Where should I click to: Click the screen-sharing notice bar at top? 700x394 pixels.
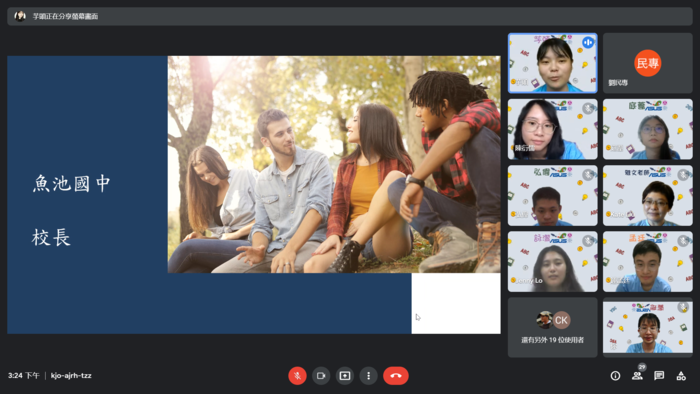(x=350, y=16)
